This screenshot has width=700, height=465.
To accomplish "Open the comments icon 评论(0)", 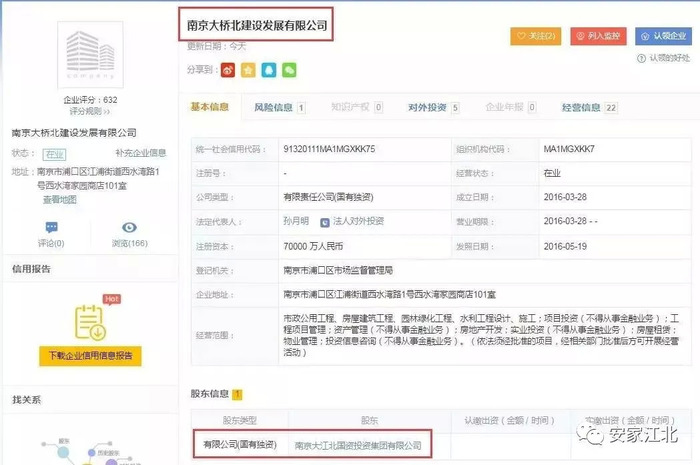I will pyautogui.click(x=51, y=227).
